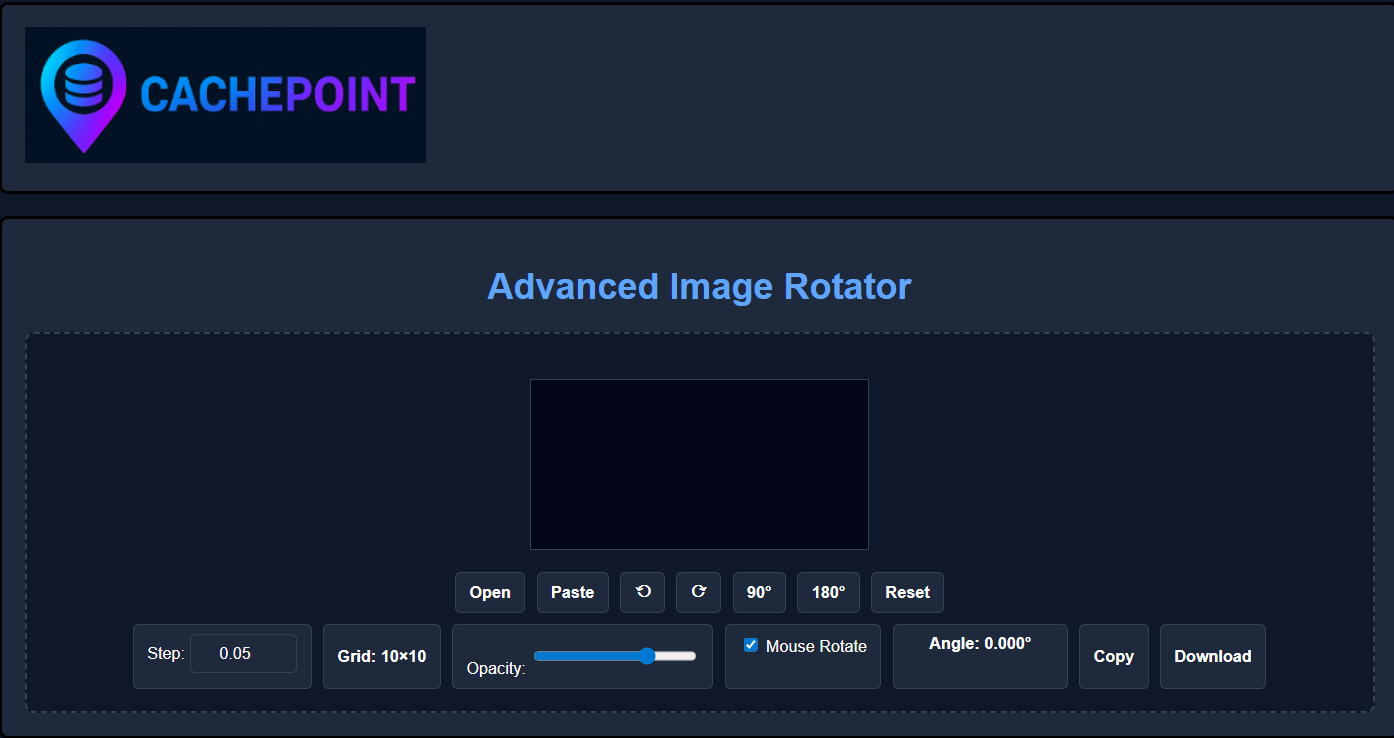Screen dimensions: 1394x738
Task: Disable the Mouse Rotate checkbox
Action: (x=750, y=645)
